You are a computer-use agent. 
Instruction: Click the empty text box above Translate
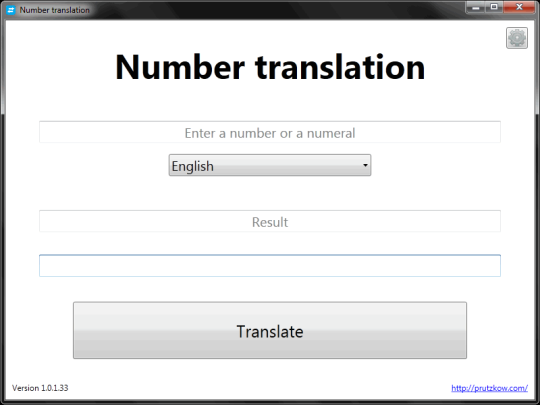pyautogui.click(x=270, y=266)
